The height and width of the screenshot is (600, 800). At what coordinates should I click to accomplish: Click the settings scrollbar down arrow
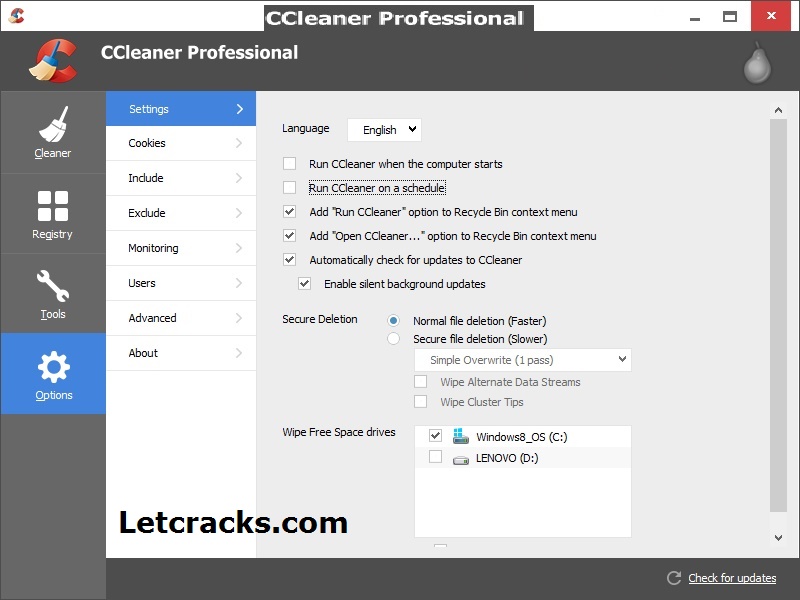point(778,537)
